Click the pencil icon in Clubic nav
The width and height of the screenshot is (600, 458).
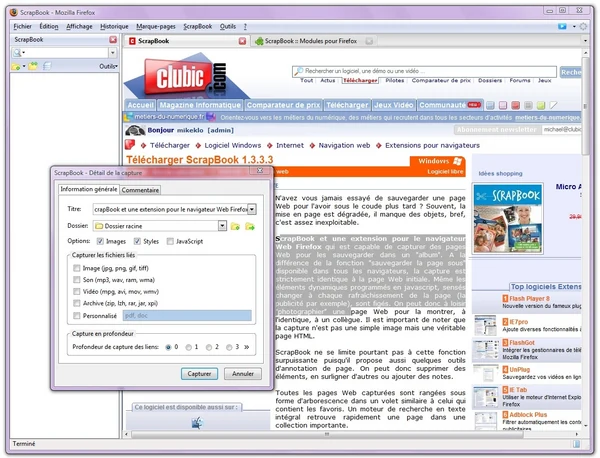(x=553, y=104)
